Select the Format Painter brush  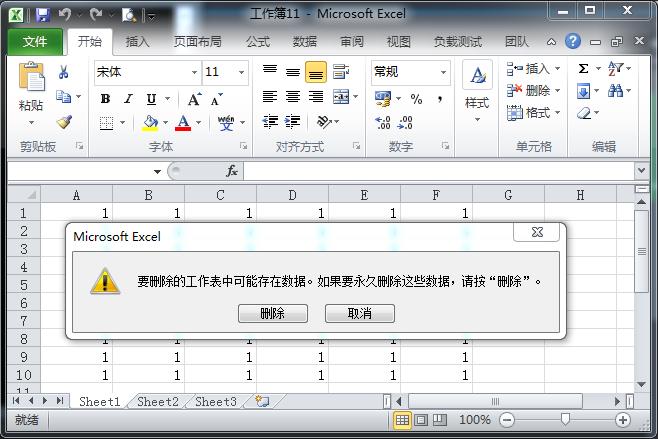(64, 121)
